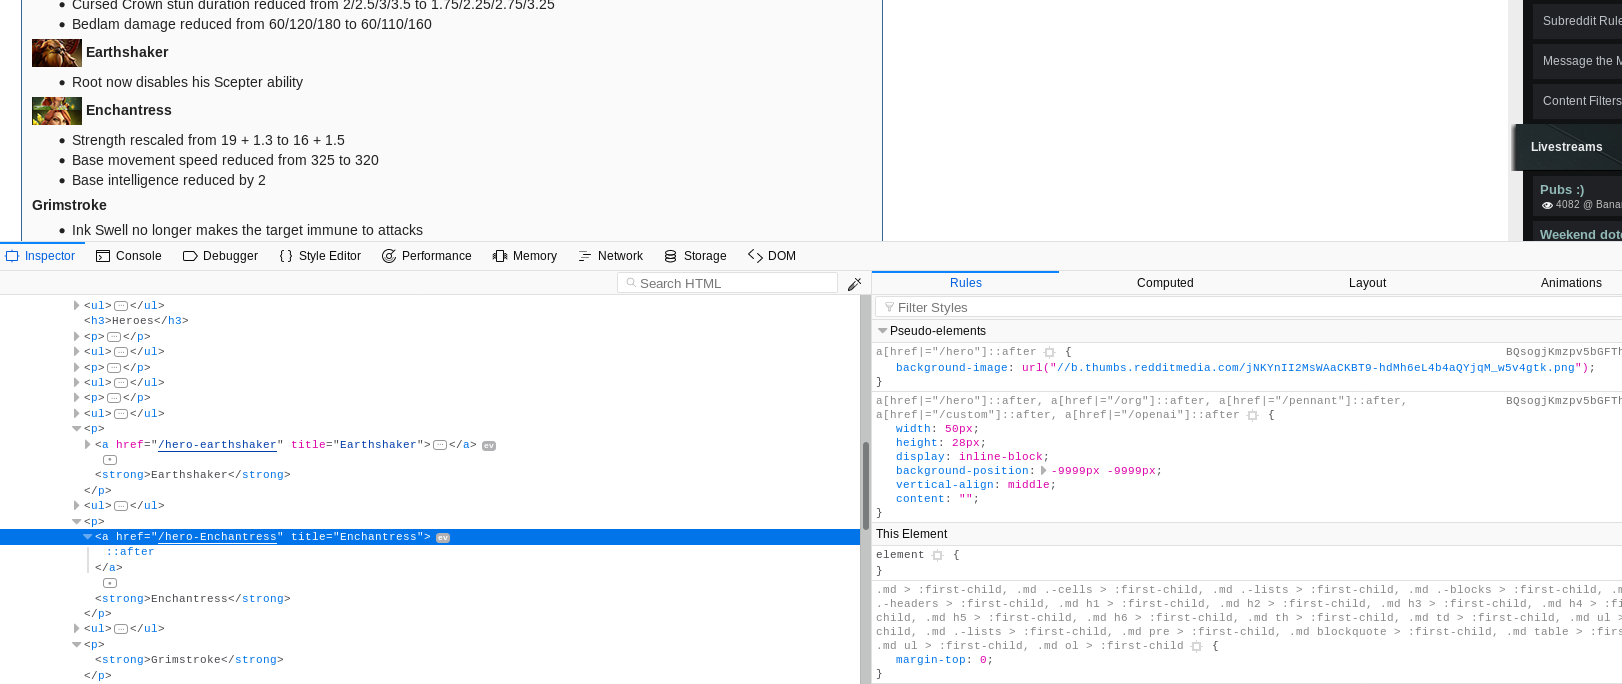Screen dimensions: 1622x684
Task: Edit the vertical-align value middle
Action: click(1028, 485)
